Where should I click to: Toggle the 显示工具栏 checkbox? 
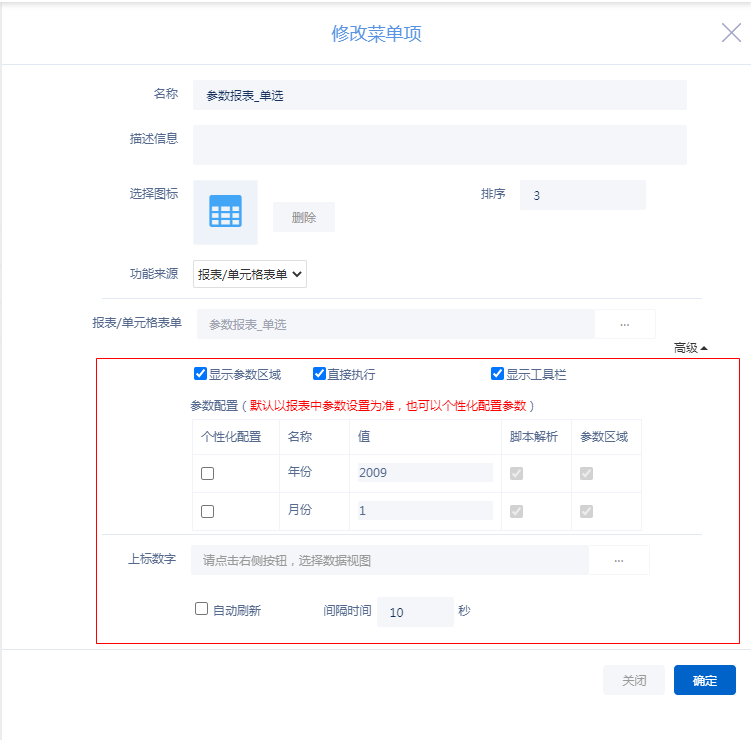pyautogui.click(x=497, y=374)
